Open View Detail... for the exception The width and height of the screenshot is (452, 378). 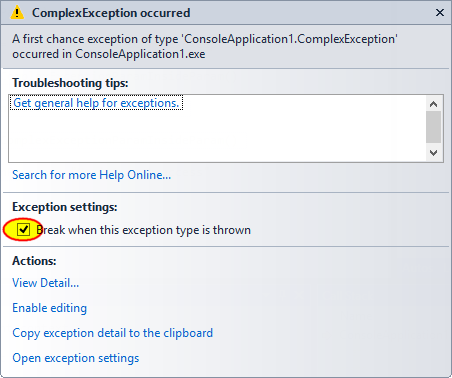tap(46, 283)
